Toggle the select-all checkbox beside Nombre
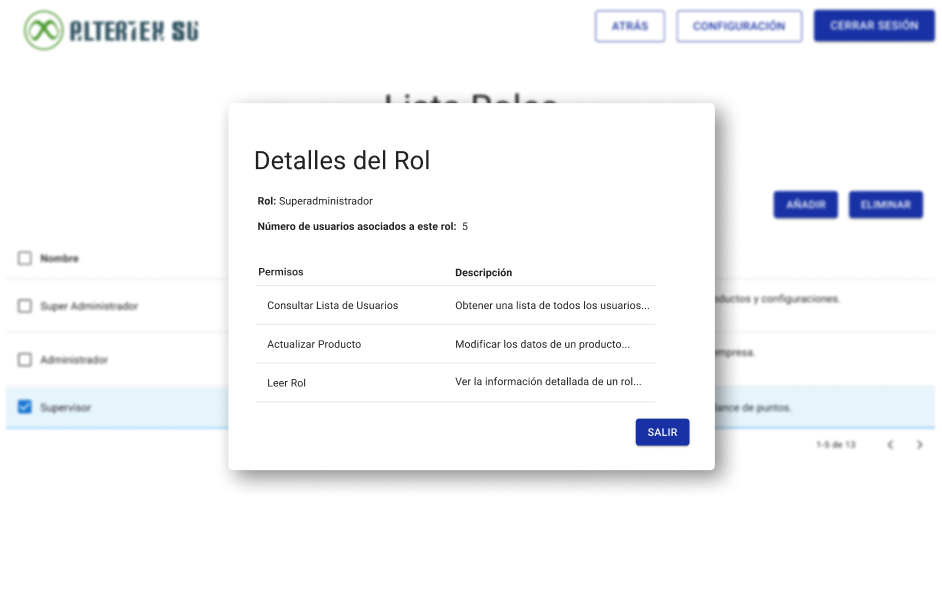Image resolution: width=942 pixels, height=606 pixels. (x=25, y=258)
